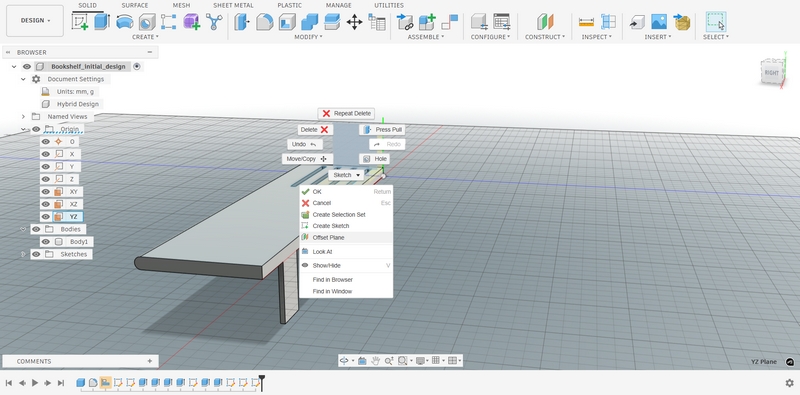The image size is (800, 395).
Task: Select the Create Sketch toolbar icon
Action: click(80, 22)
